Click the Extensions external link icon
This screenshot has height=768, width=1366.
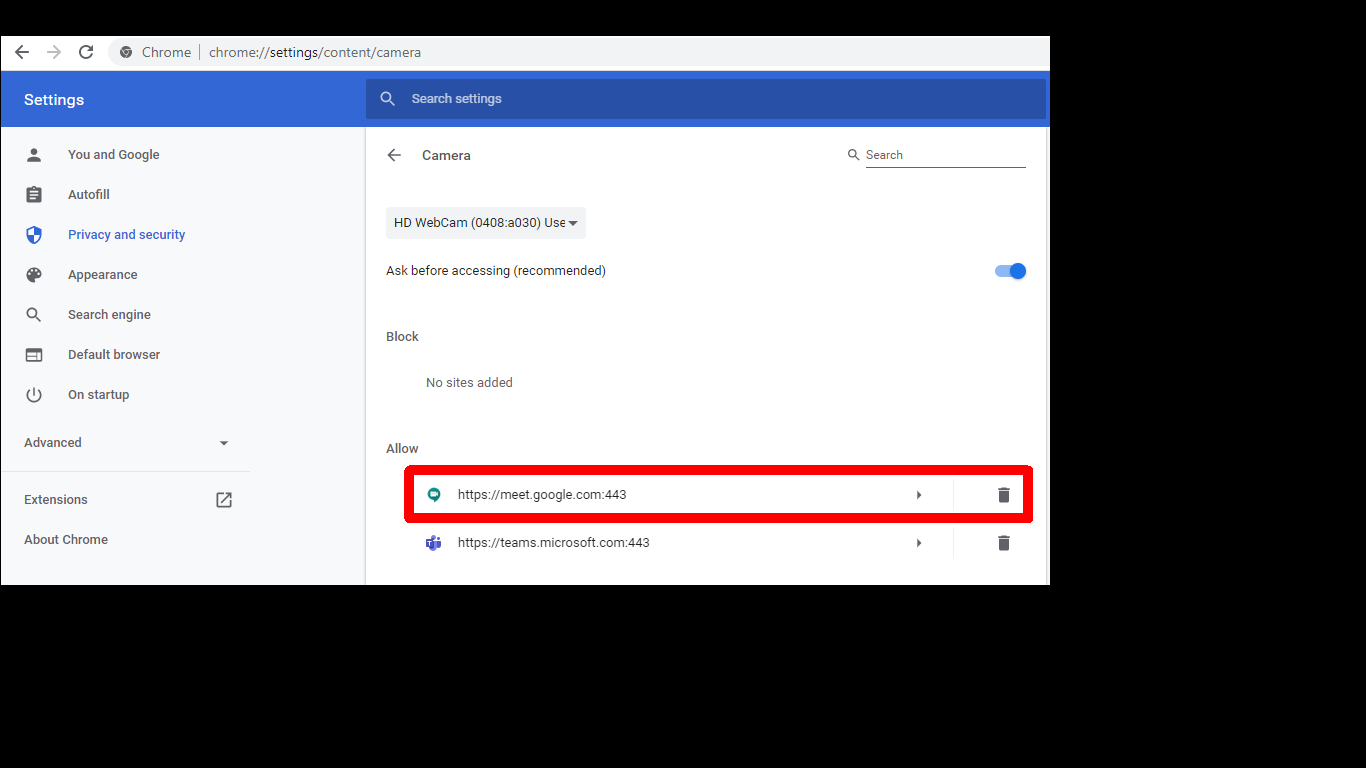click(x=224, y=500)
